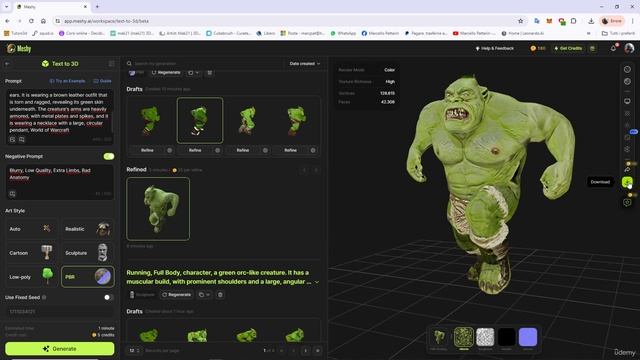Click the browser home icon

[43, 21]
